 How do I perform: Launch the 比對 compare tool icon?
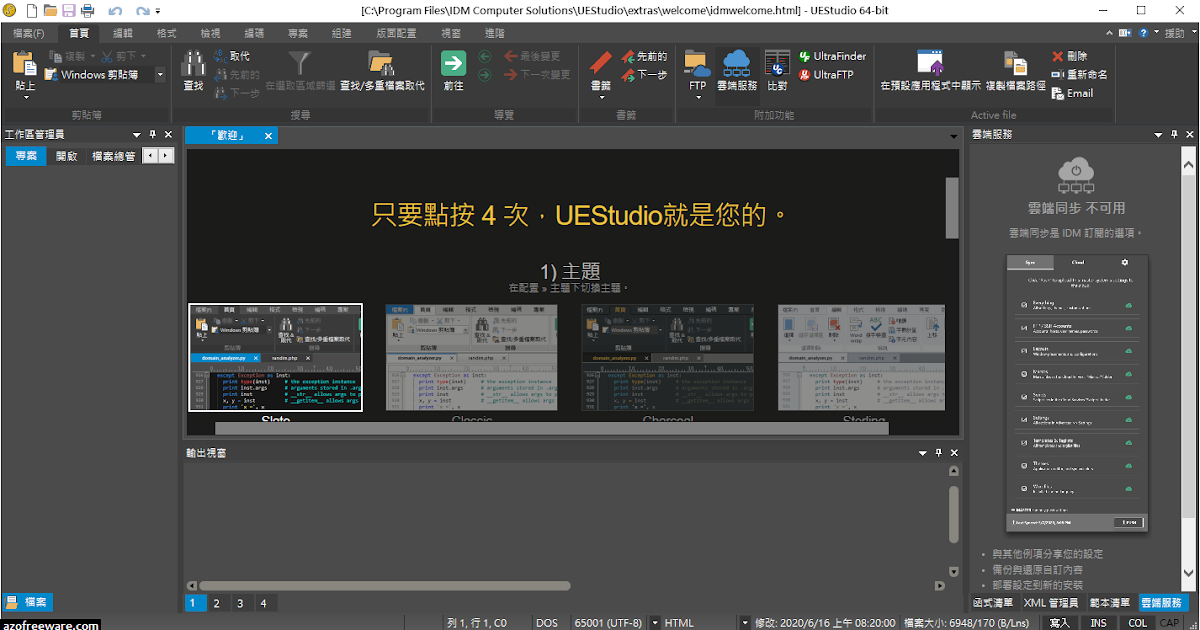775,62
